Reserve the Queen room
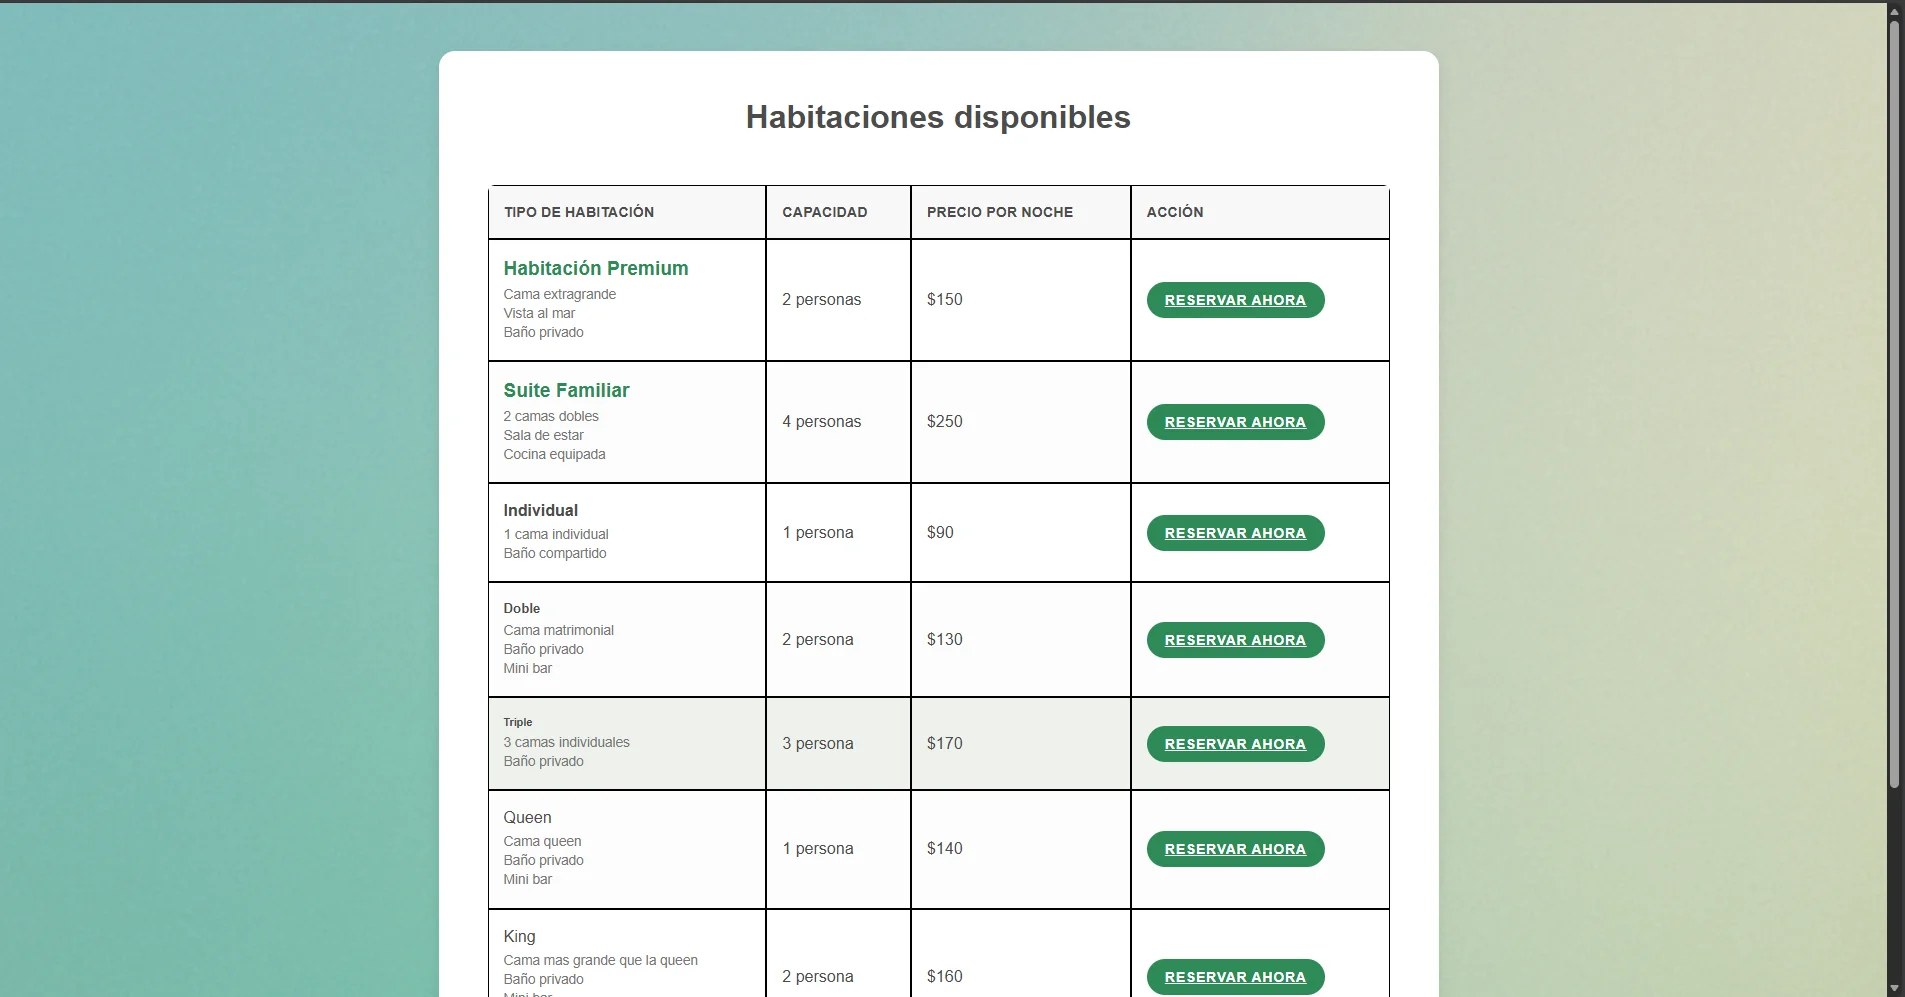This screenshot has height=997, width=1905. [1235, 849]
